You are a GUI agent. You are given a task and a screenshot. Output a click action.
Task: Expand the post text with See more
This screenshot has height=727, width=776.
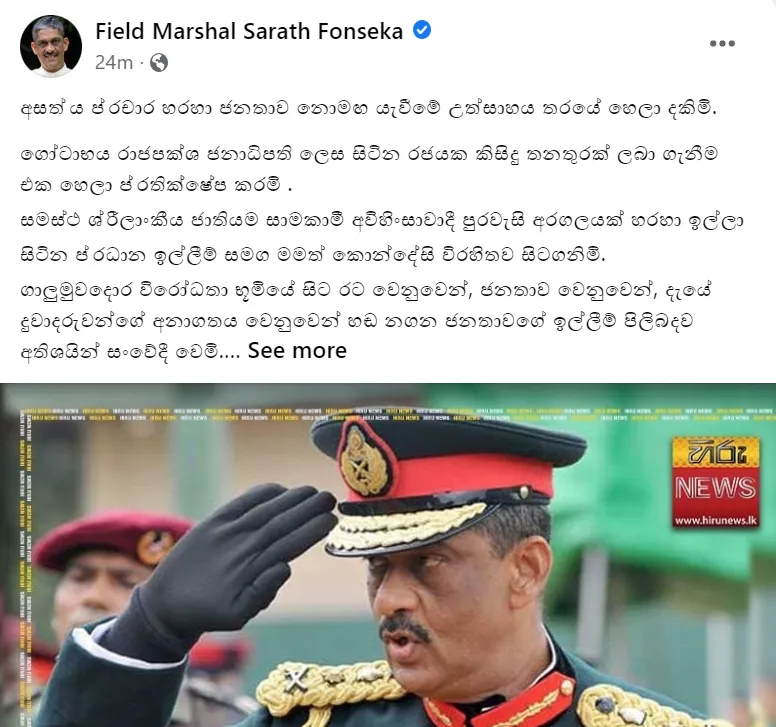click(297, 350)
